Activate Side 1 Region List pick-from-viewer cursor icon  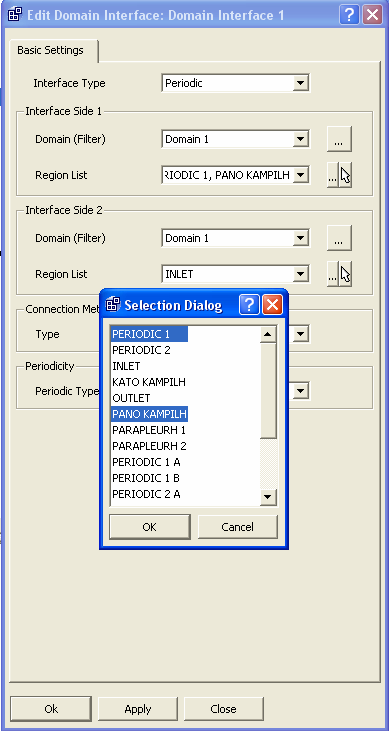345,175
